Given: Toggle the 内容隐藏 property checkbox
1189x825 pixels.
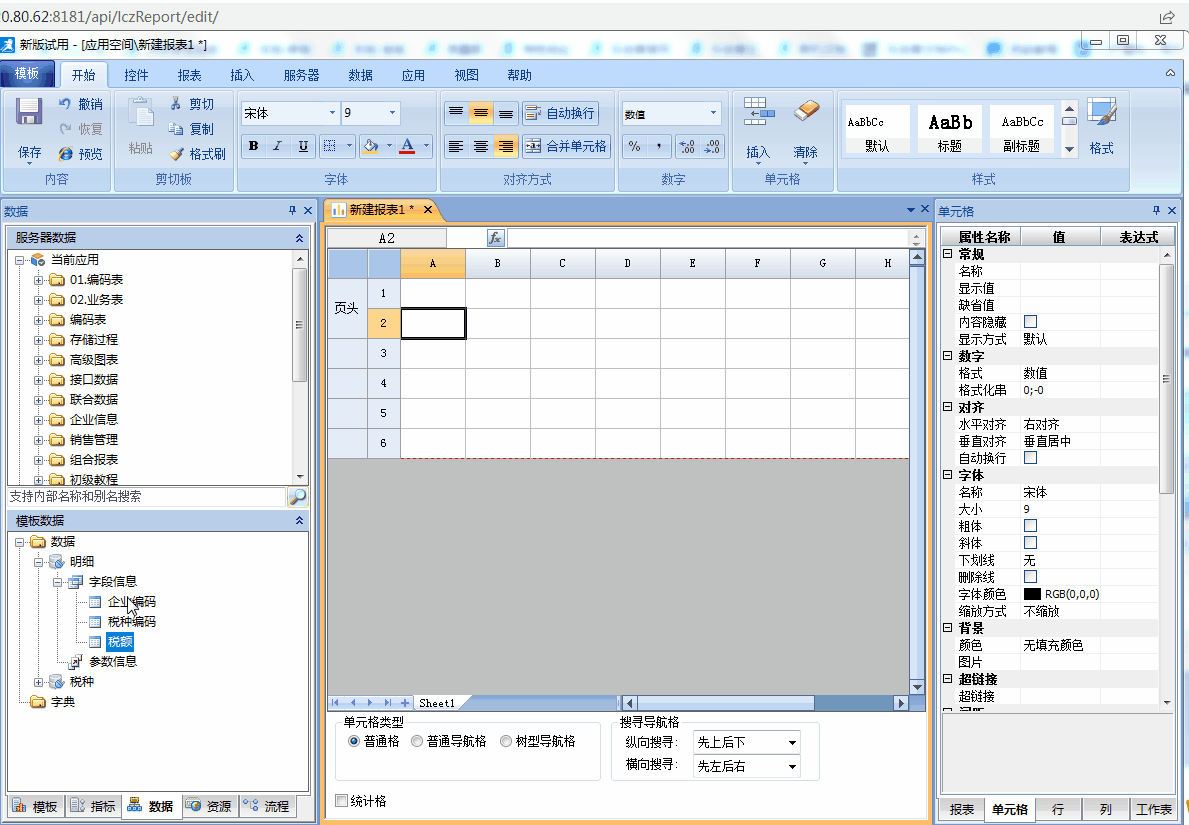Looking at the screenshot, I should pyautogui.click(x=1030, y=322).
